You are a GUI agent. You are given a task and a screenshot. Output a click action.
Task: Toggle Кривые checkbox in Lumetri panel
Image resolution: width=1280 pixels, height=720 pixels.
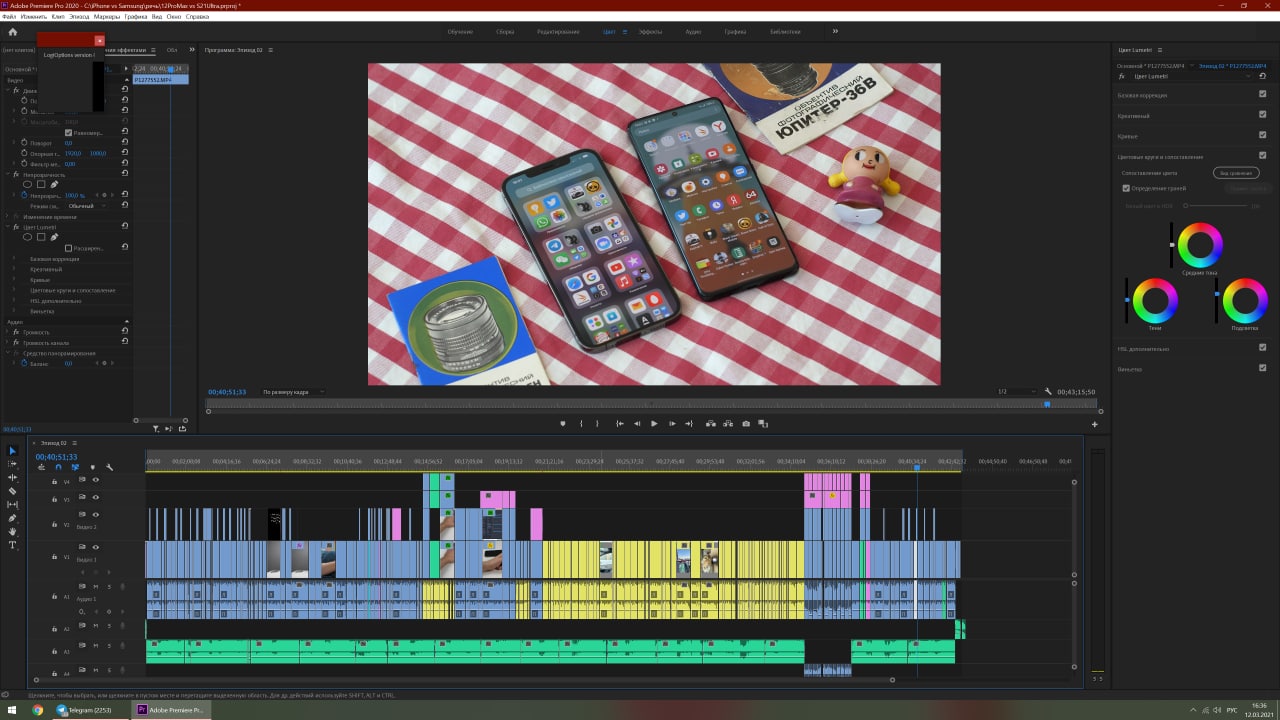[1262, 135]
